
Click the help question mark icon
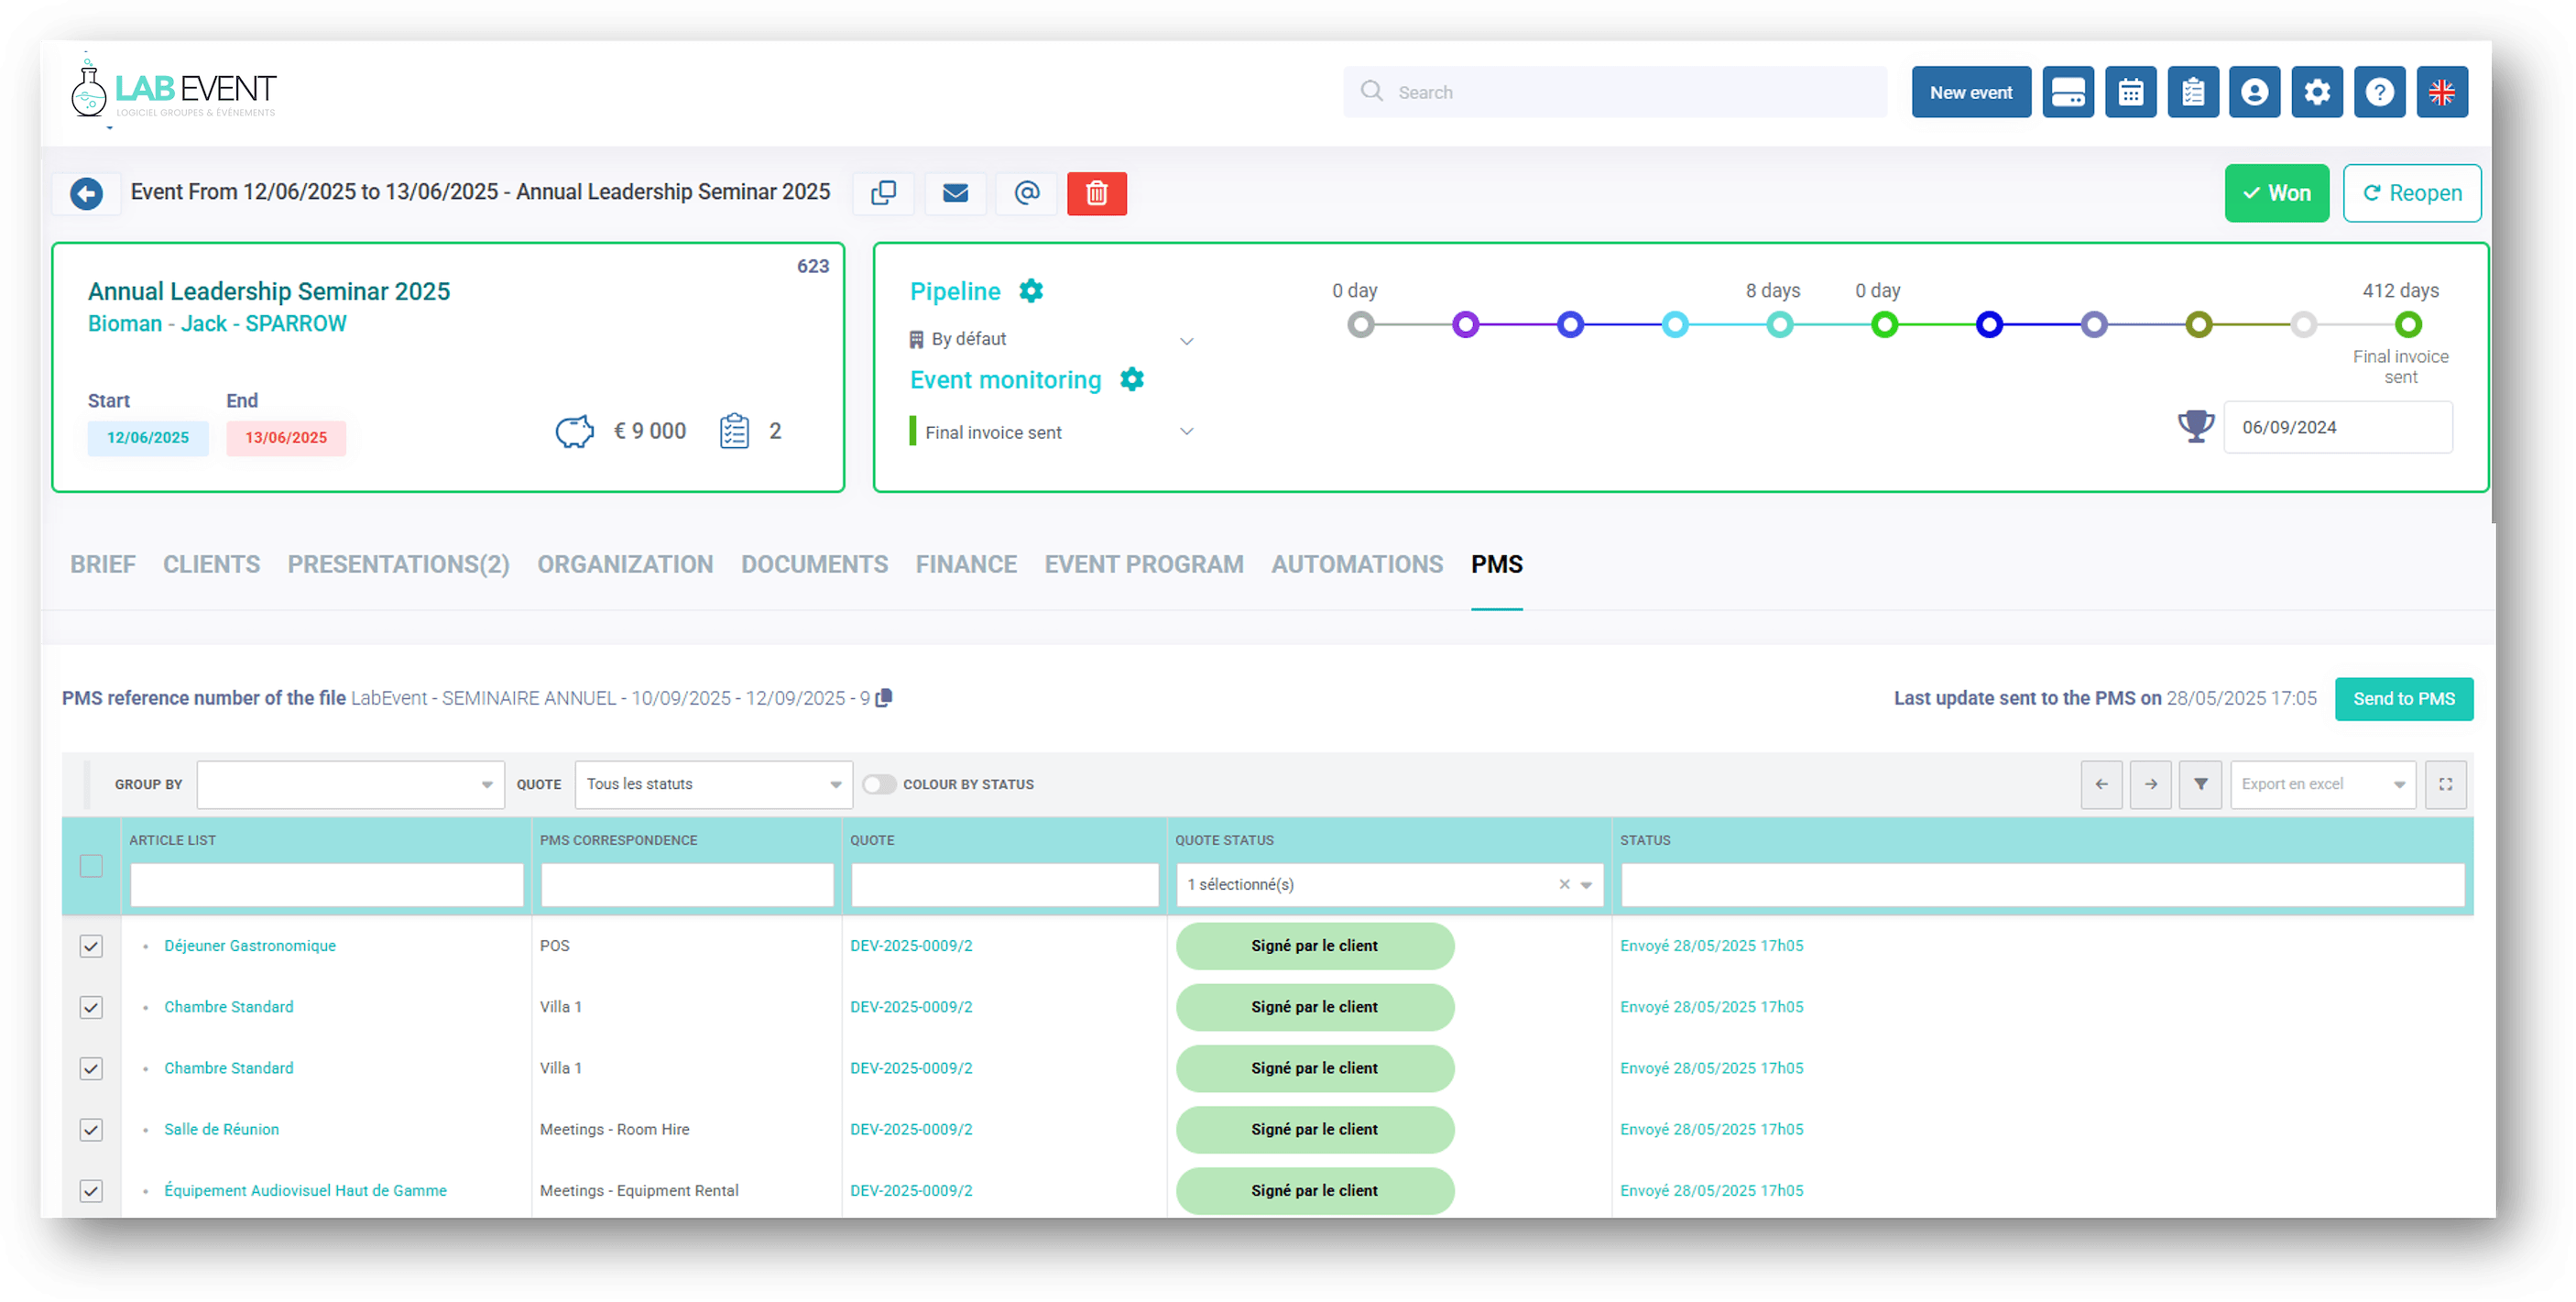[x=2379, y=92]
